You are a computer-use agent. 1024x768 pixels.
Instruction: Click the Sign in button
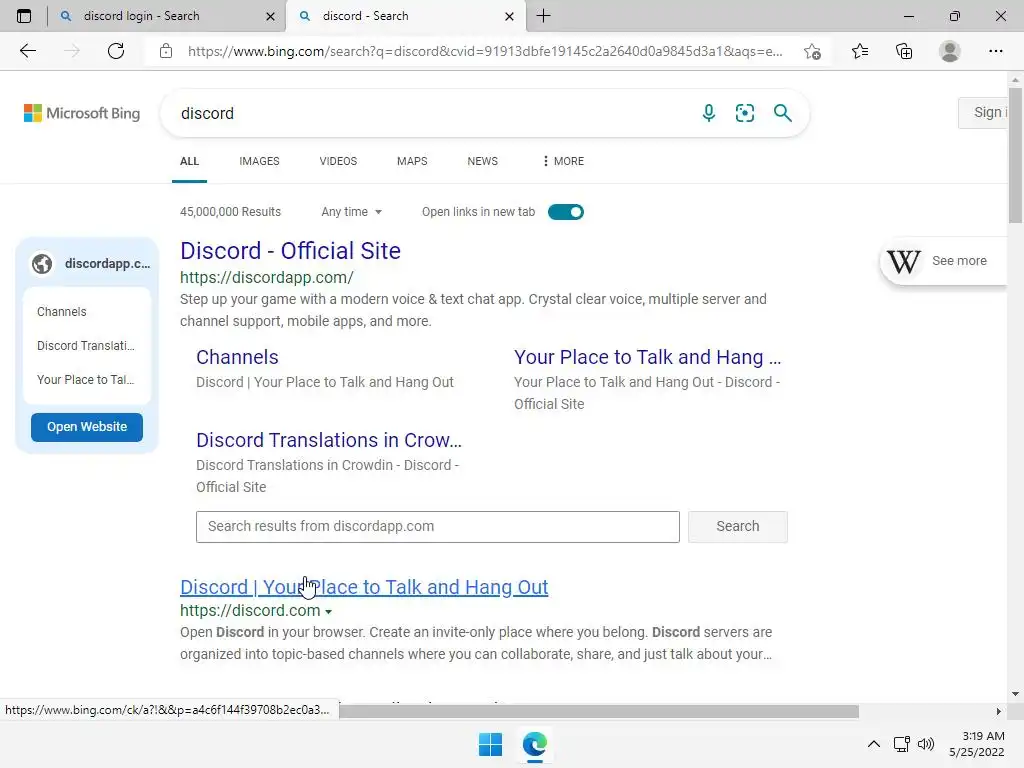point(983,112)
